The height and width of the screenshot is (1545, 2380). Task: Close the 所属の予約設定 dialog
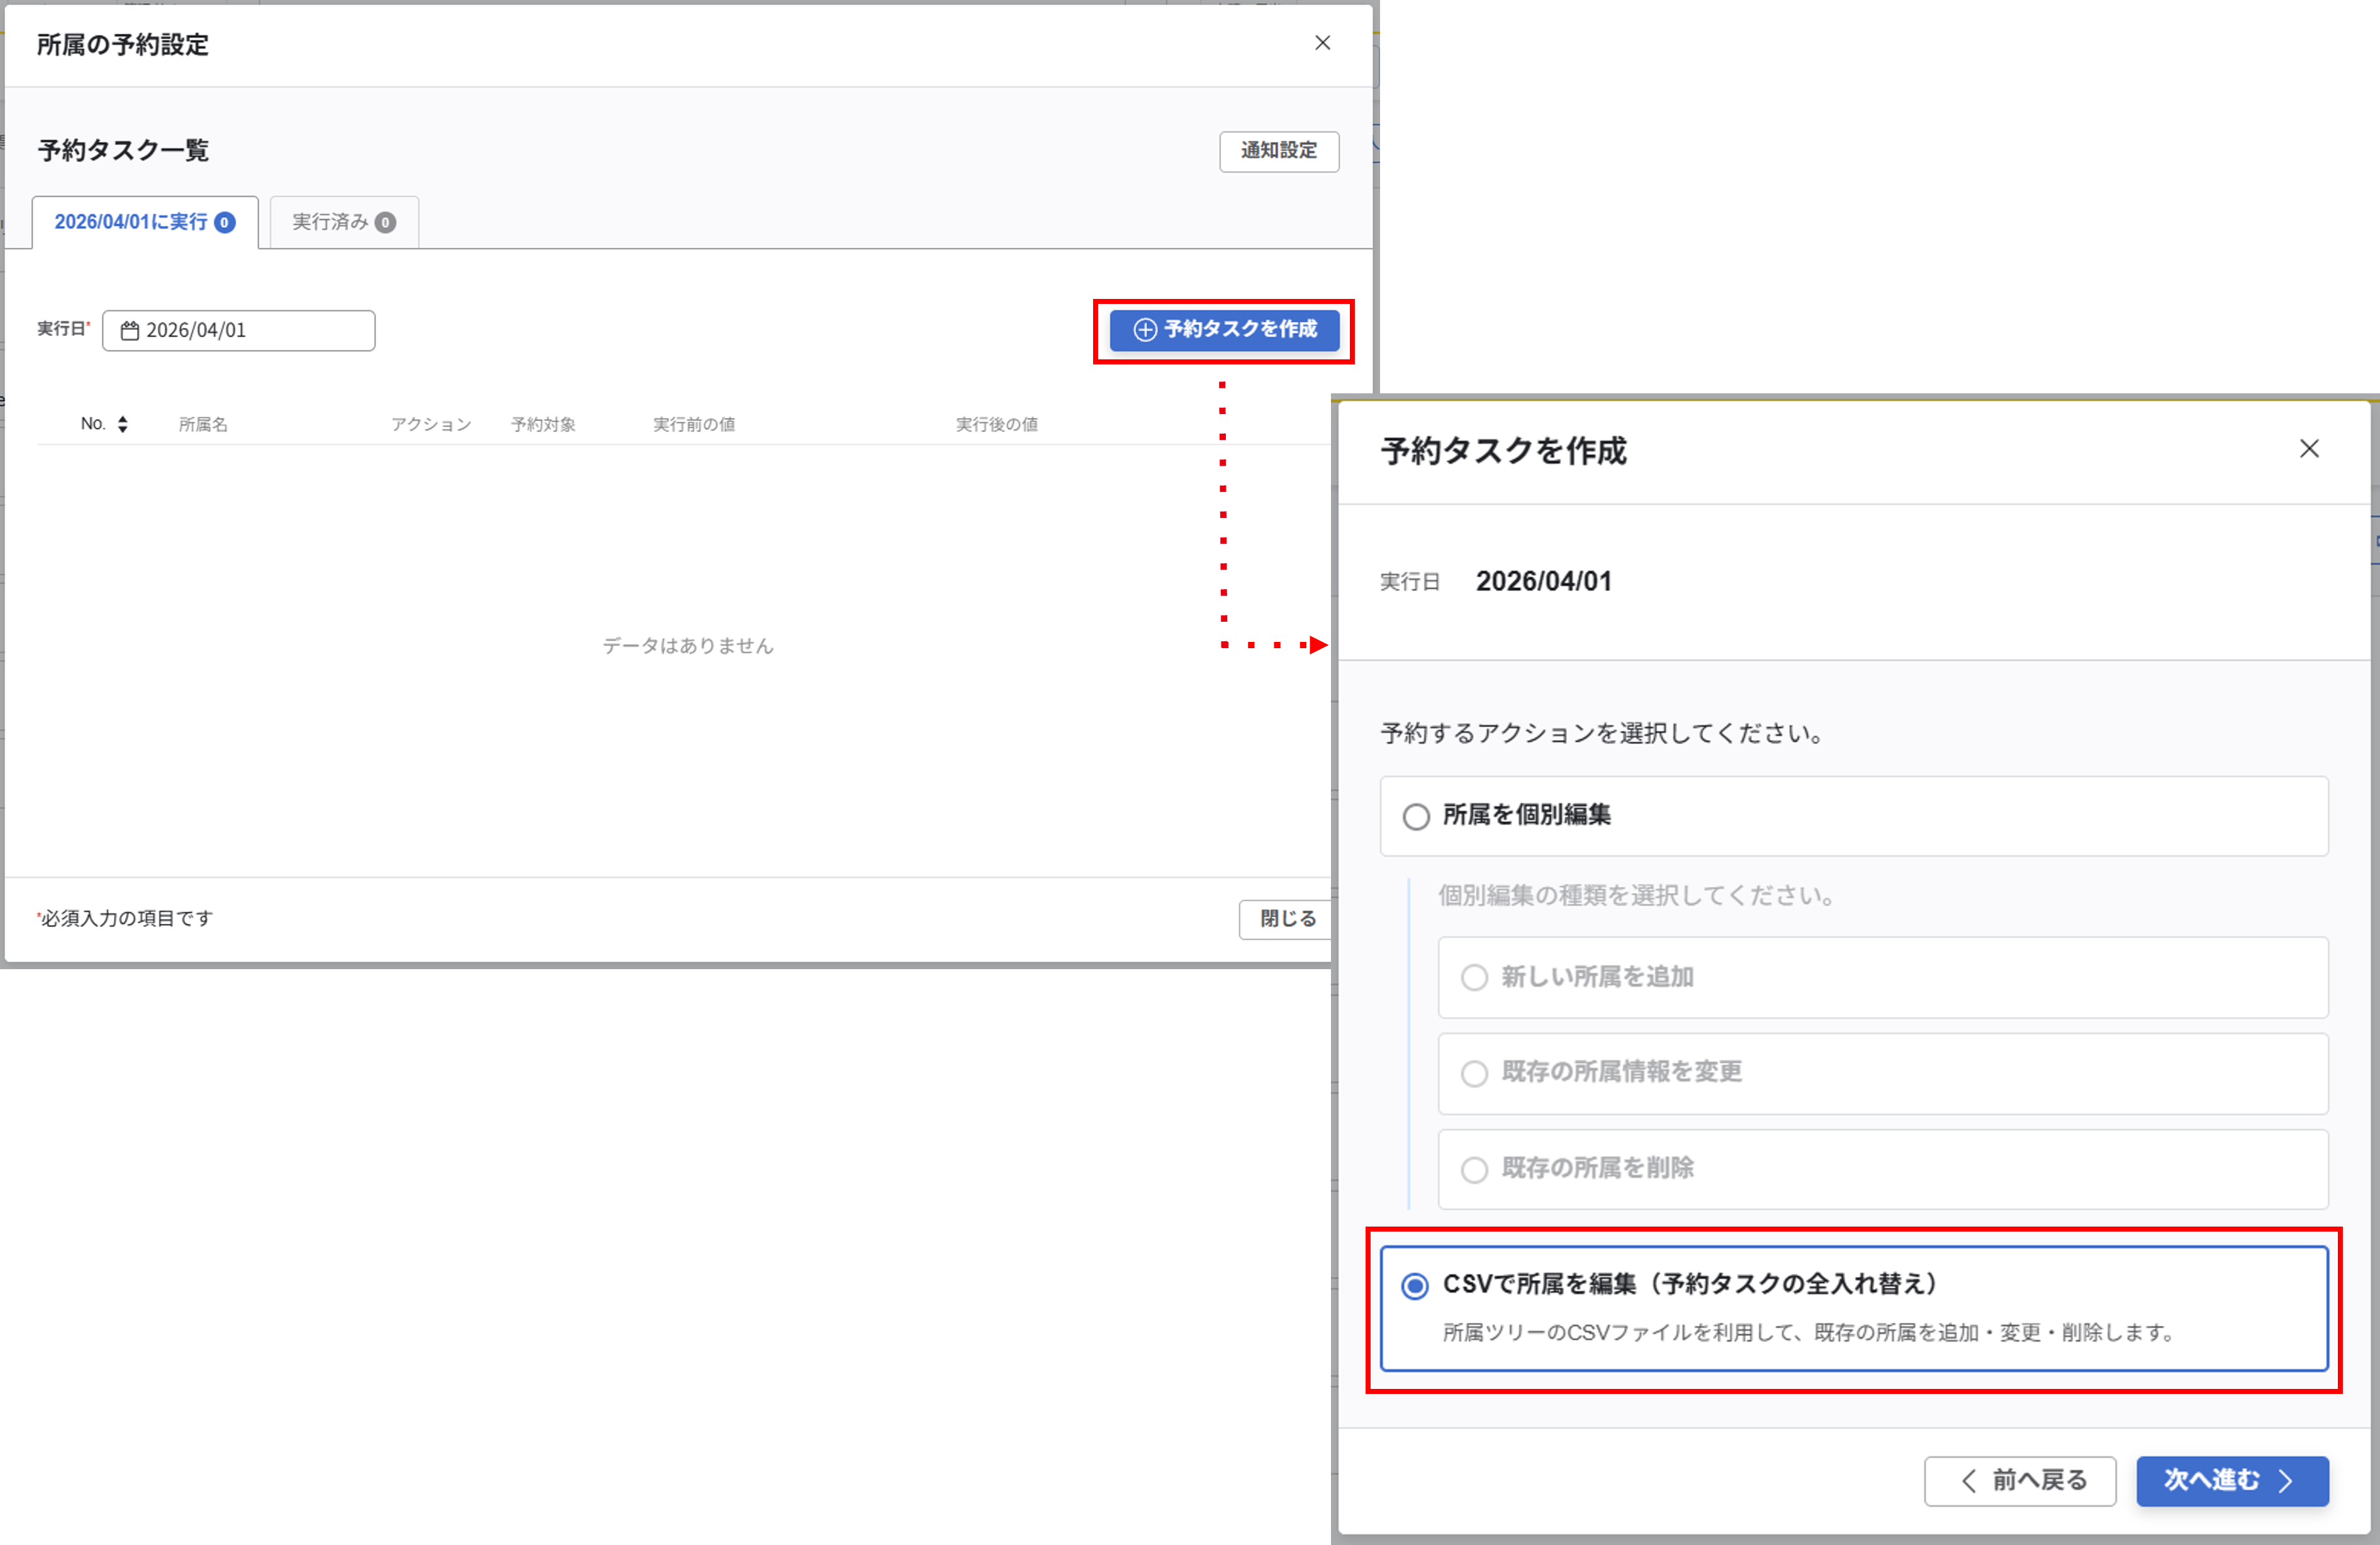[x=1322, y=43]
